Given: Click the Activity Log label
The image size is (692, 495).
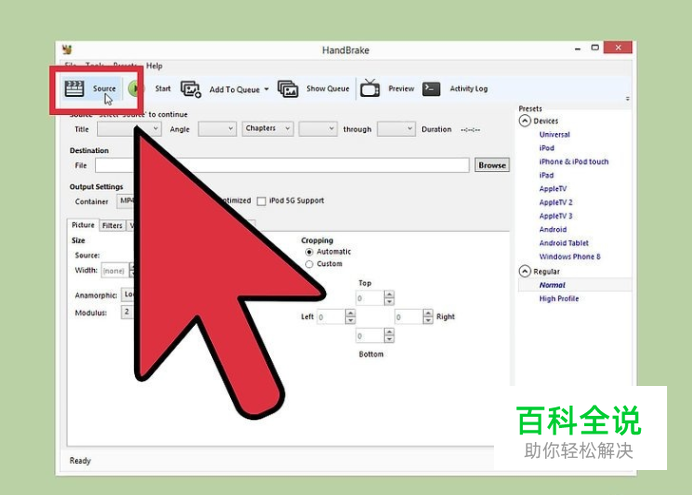Looking at the screenshot, I should 469,89.
